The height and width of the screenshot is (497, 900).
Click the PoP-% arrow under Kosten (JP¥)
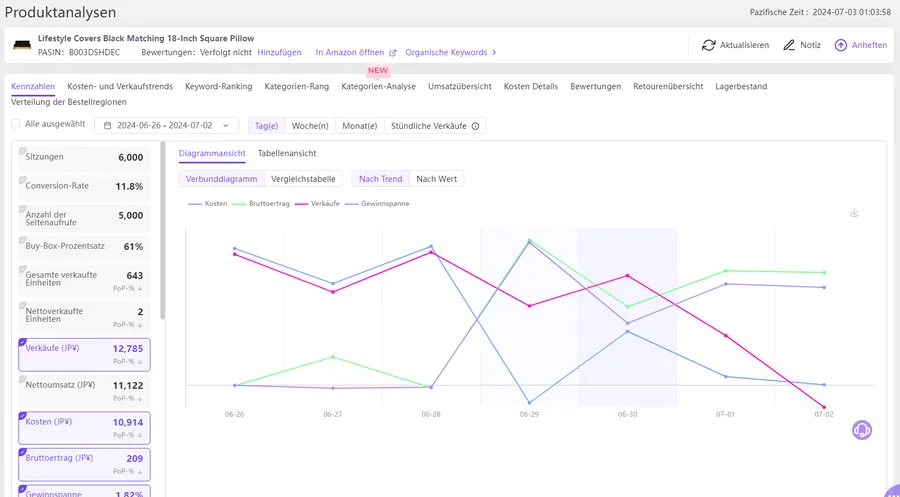click(x=139, y=435)
